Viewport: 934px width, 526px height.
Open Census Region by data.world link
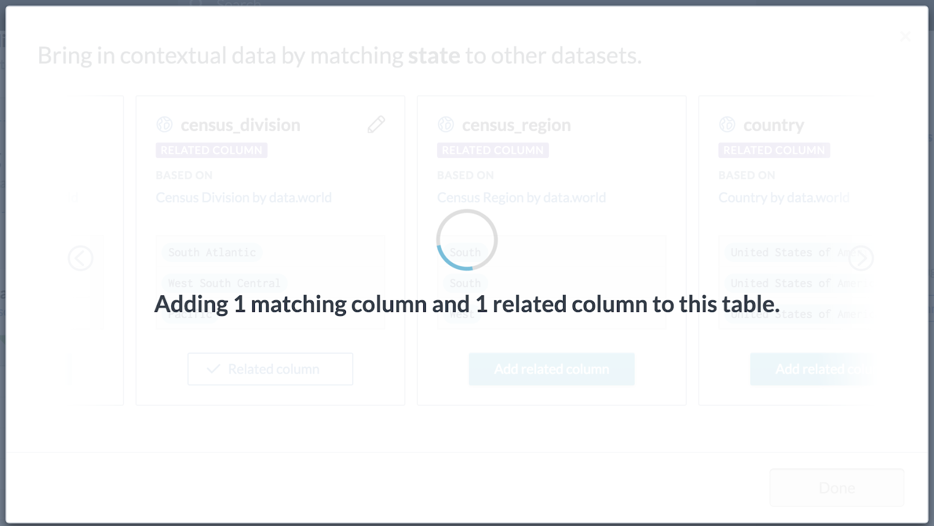click(521, 197)
